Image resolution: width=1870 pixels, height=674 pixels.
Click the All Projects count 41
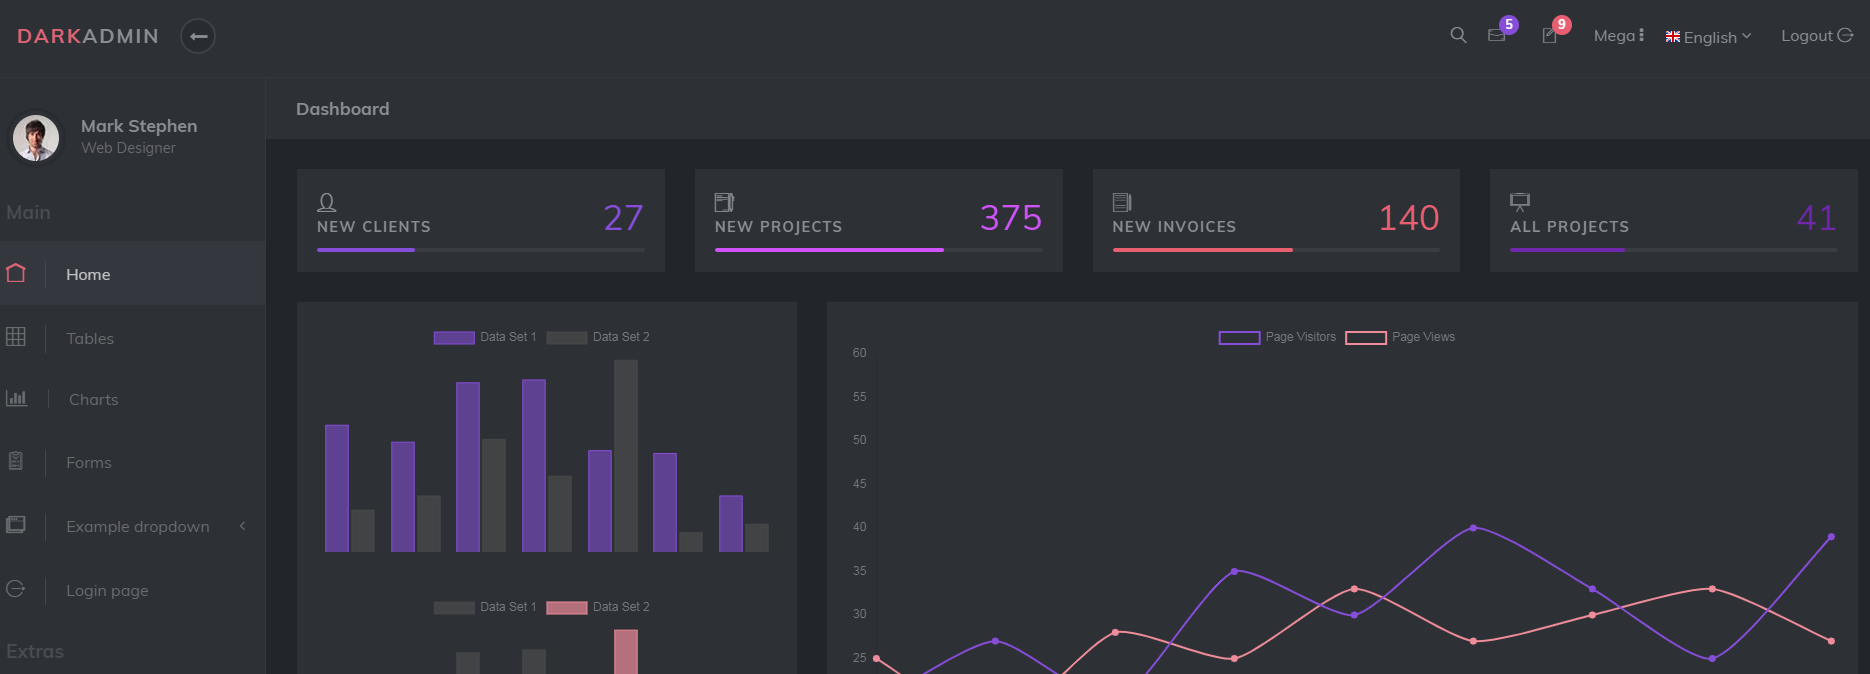point(1817,217)
